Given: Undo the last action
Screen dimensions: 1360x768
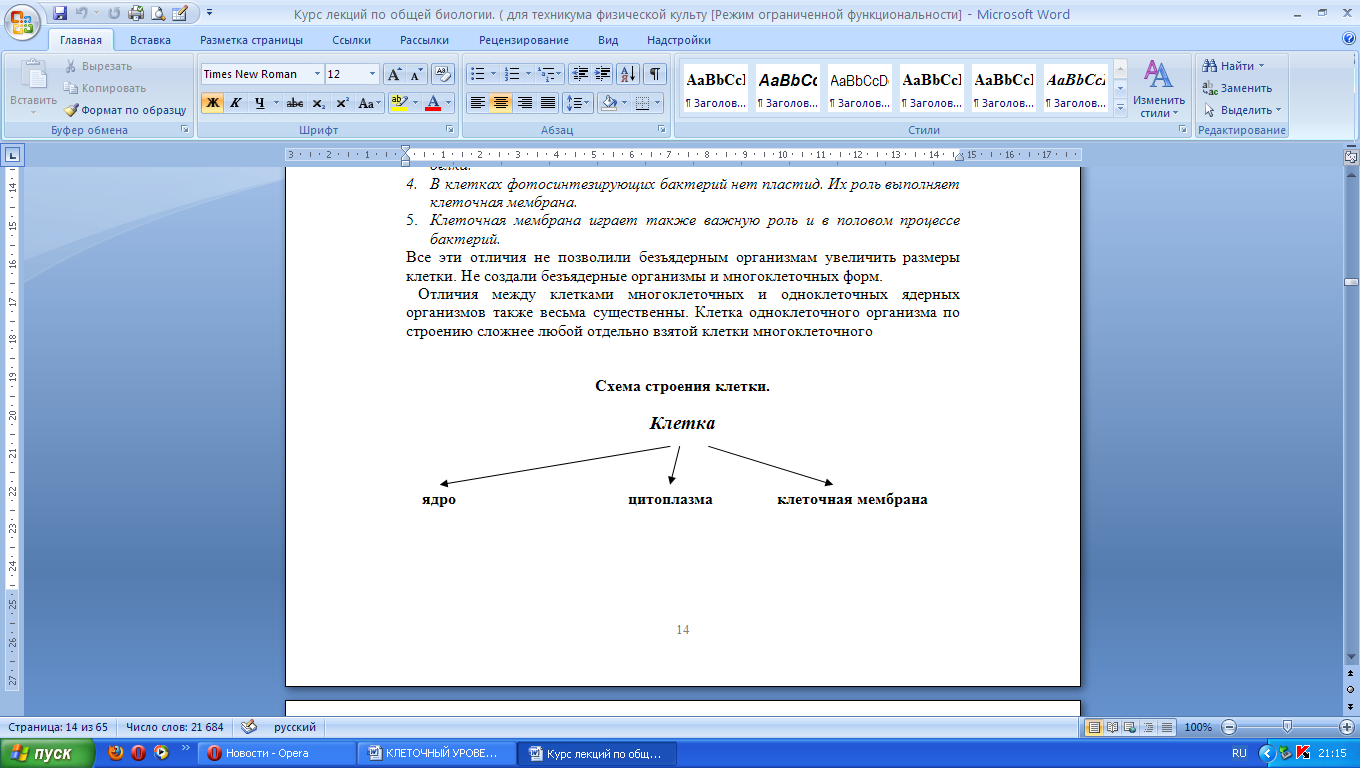Looking at the screenshot, I should [x=80, y=13].
